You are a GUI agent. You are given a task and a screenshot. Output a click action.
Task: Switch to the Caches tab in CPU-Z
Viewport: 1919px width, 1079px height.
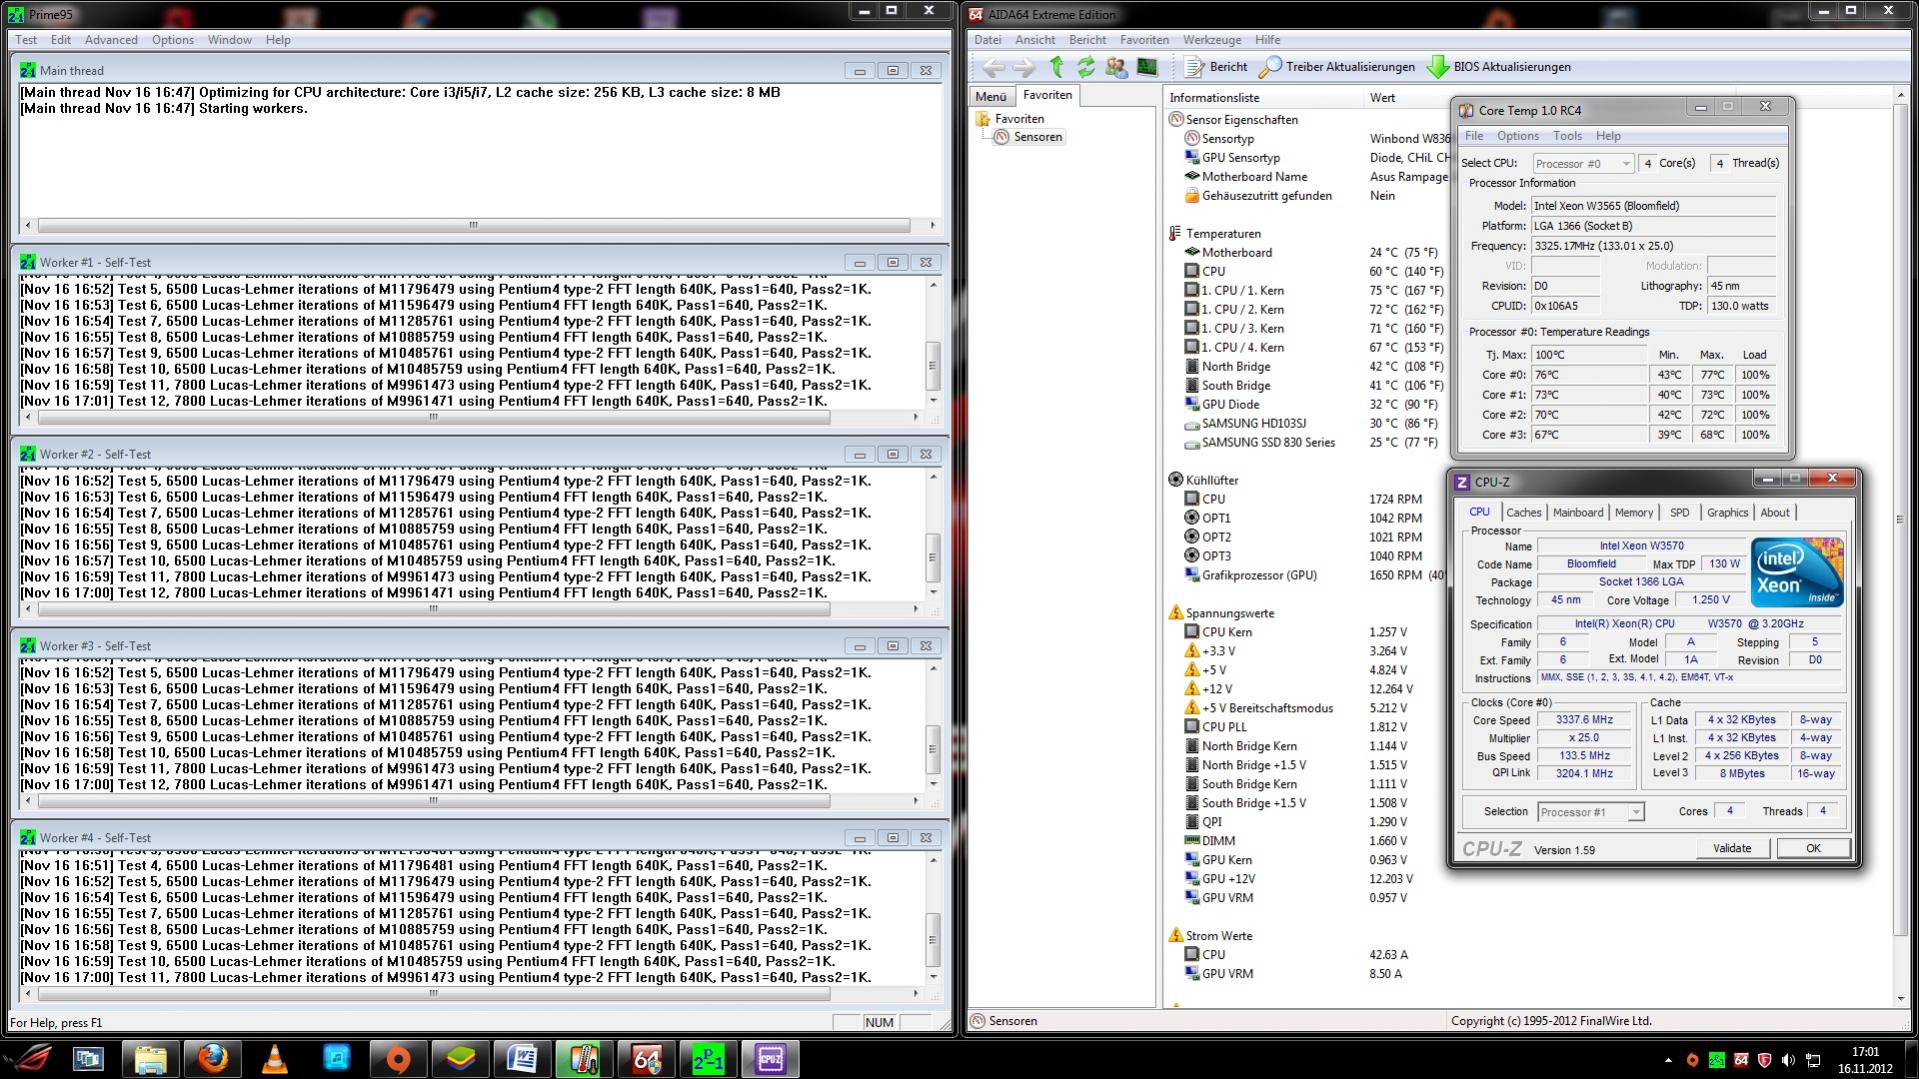point(1523,512)
